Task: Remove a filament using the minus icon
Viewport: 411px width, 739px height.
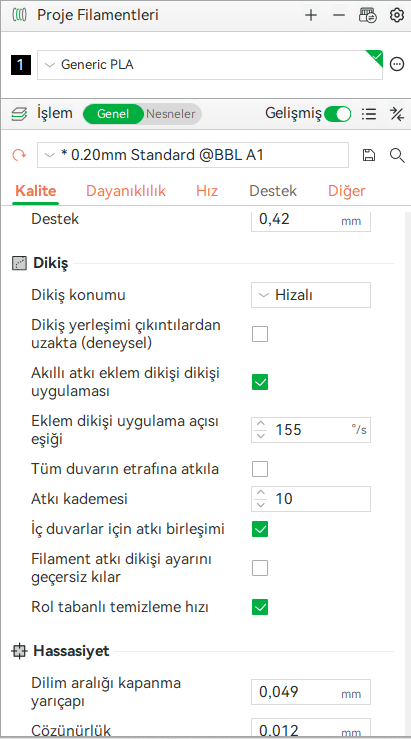Action: [338, 16]
